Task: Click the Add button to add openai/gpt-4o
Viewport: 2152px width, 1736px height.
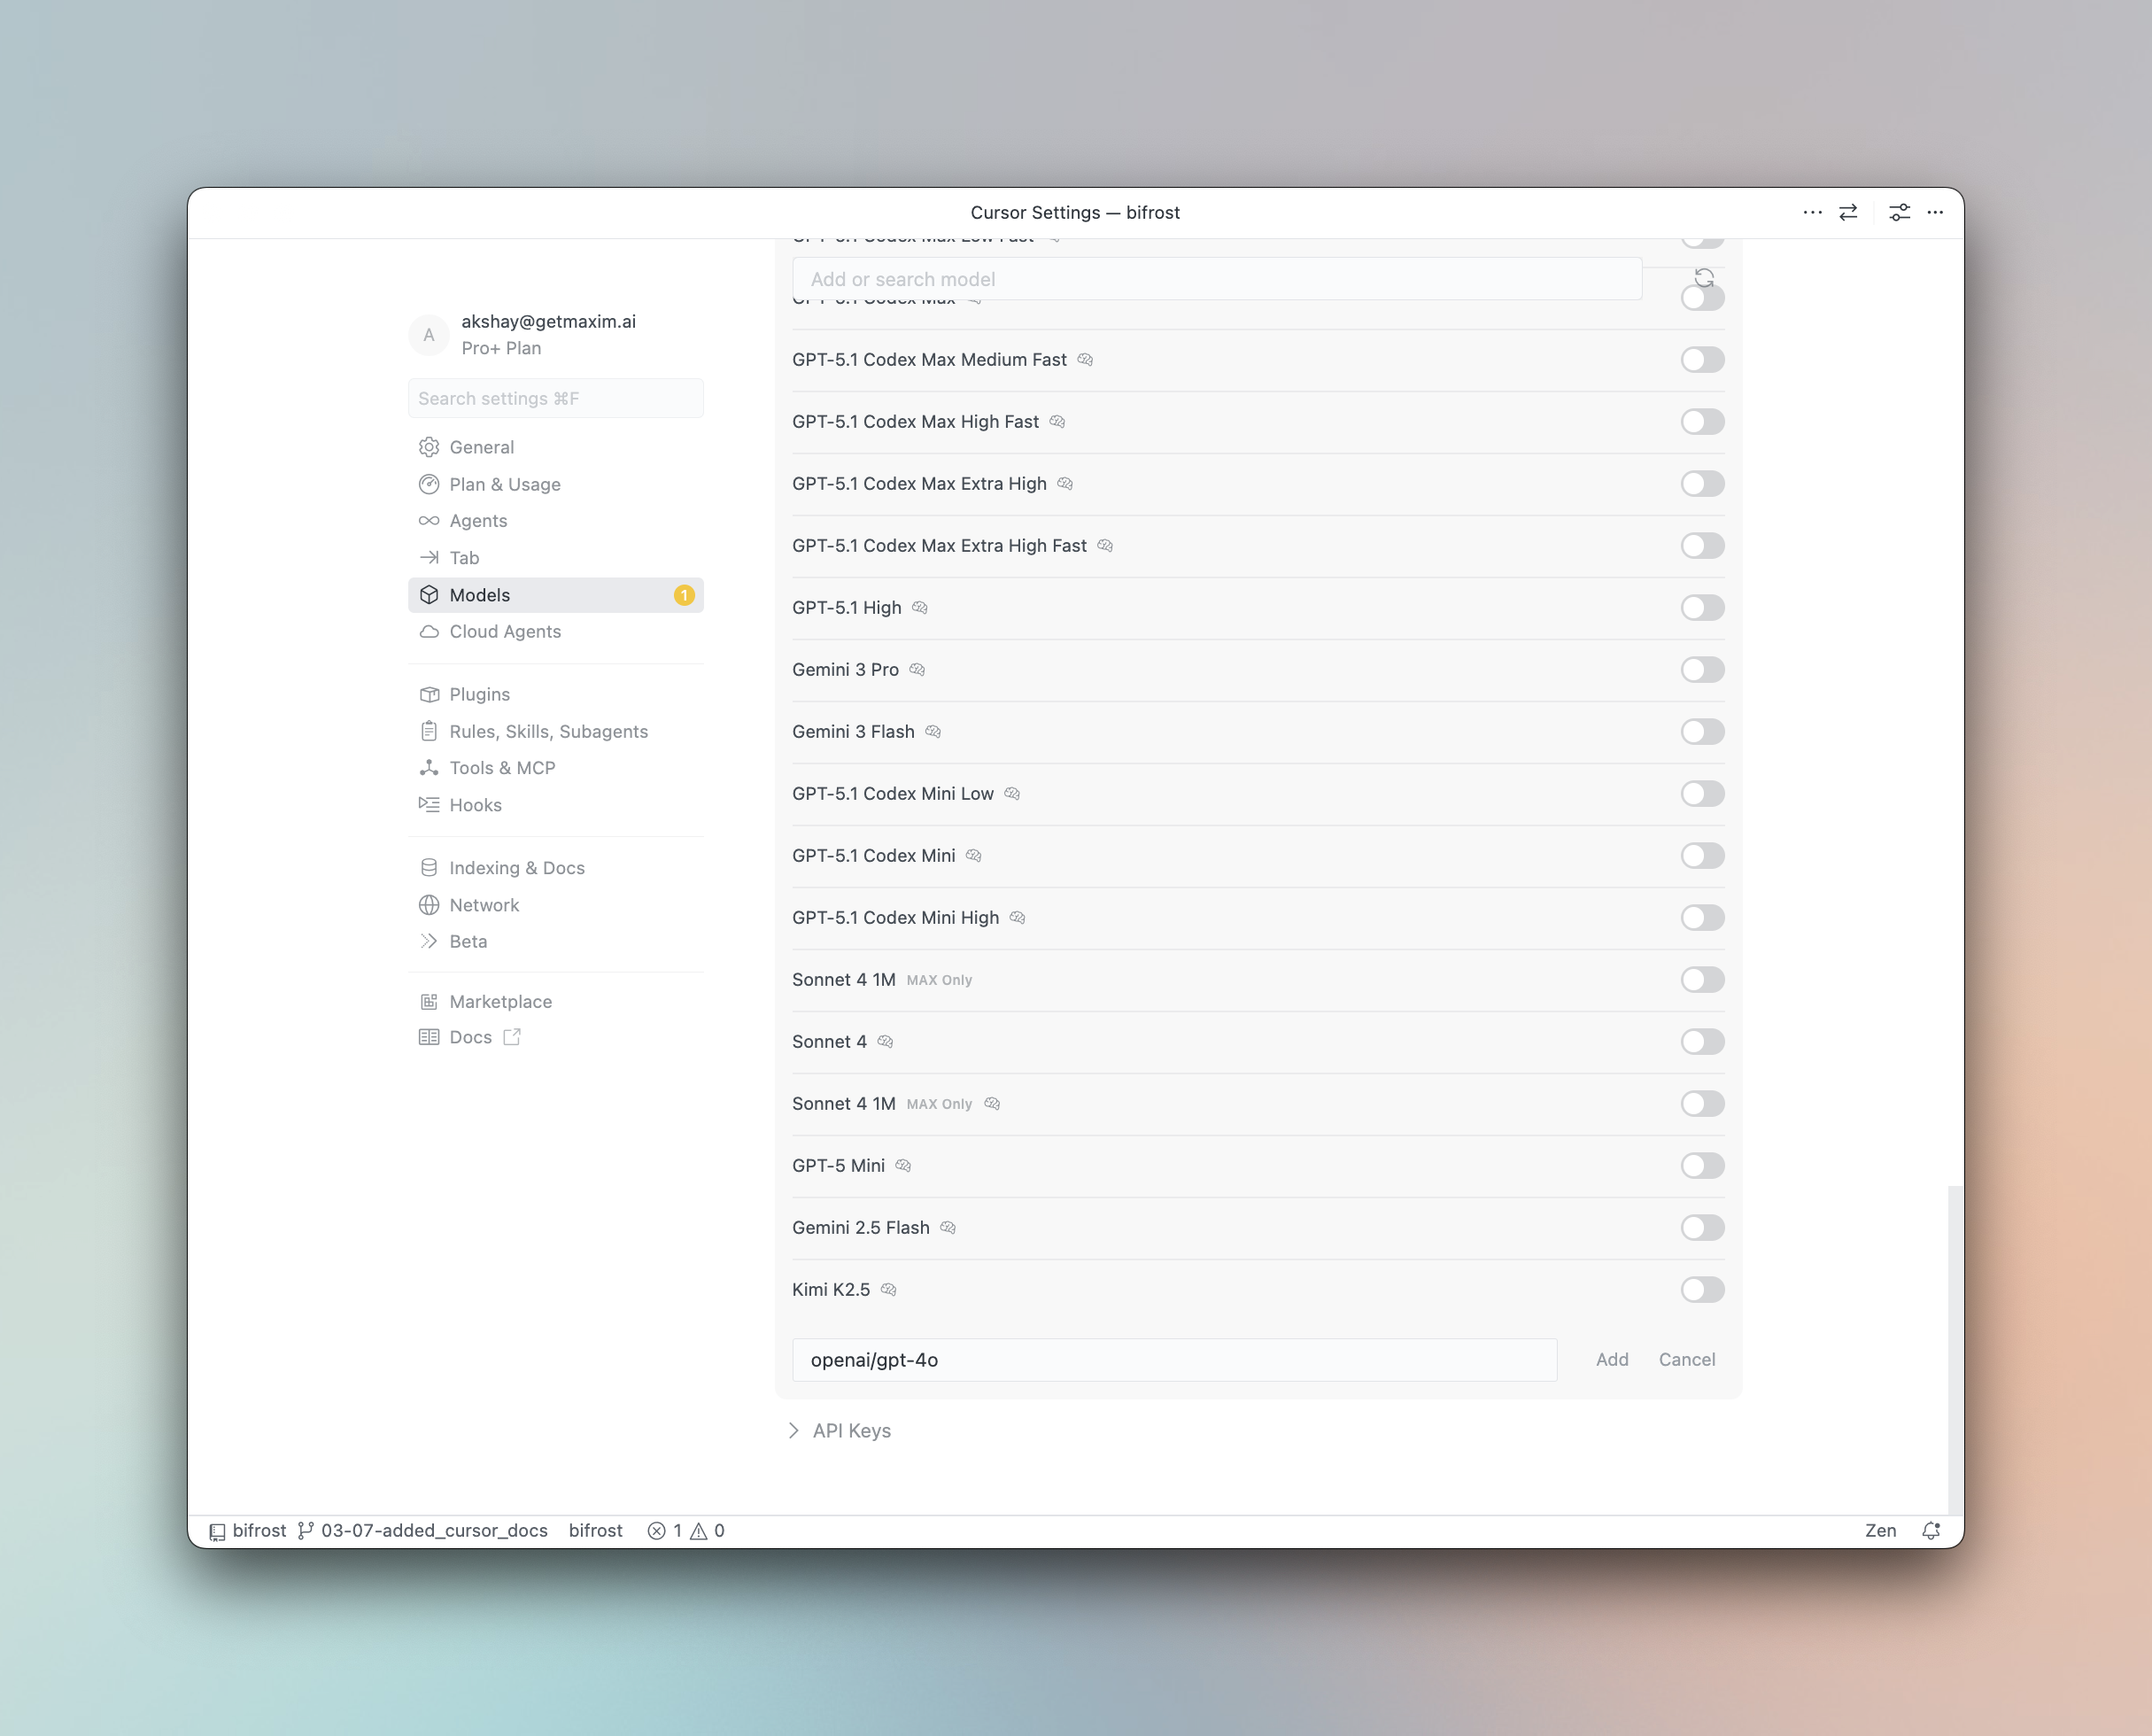Action: coord(1611,1360)
